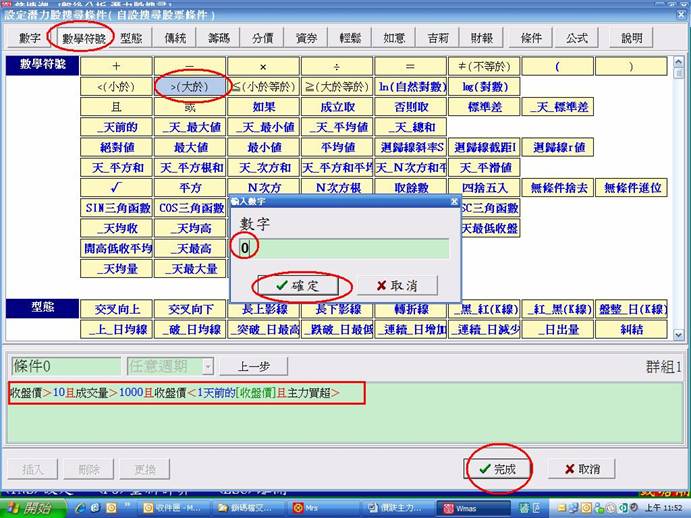Select the plus (+) operator button

pos(116,65)
